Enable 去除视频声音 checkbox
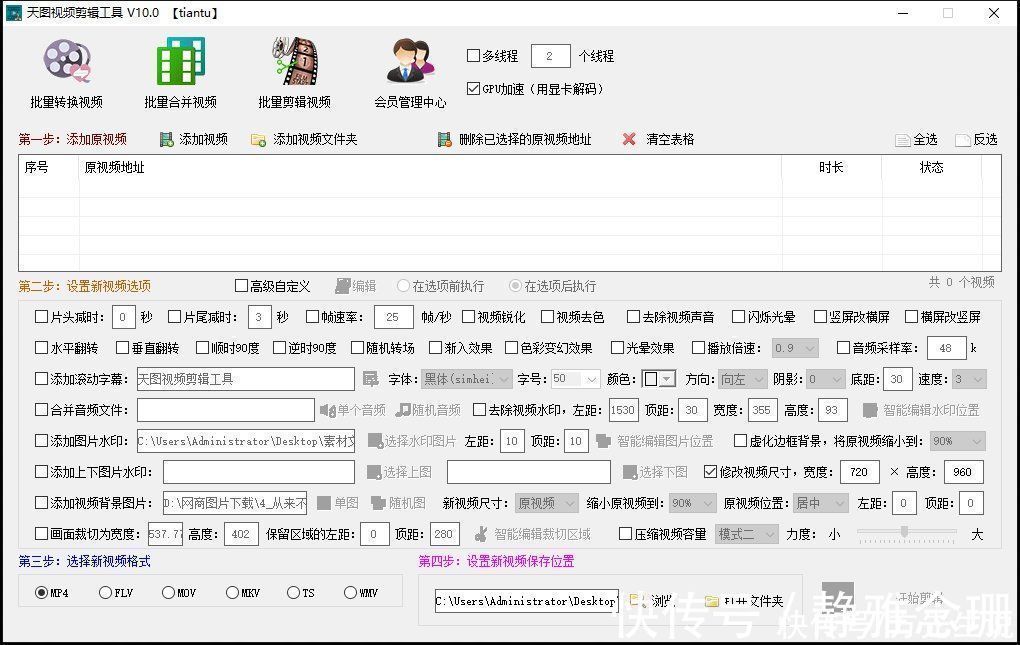 pos(633,317)
